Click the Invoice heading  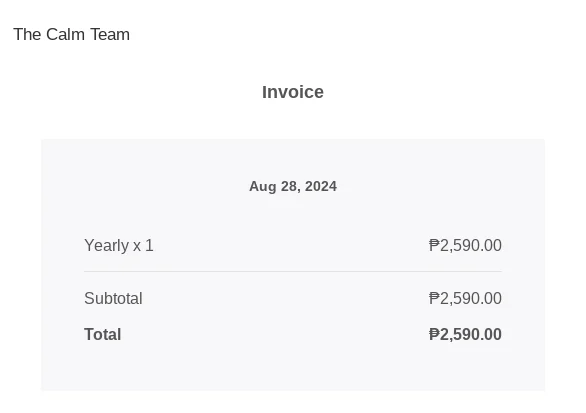point(293,92)
